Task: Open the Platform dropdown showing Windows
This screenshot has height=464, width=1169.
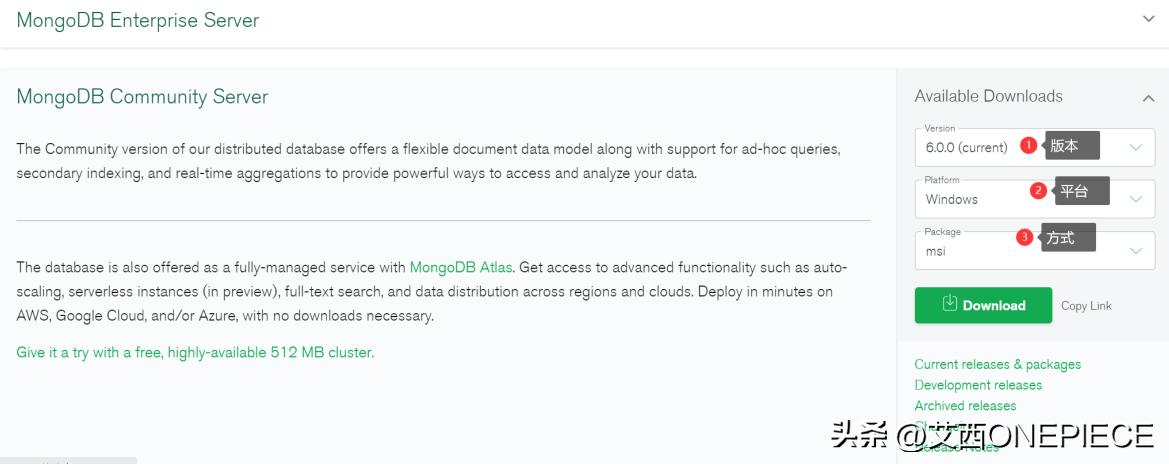Action: (x=1135, y=199)
